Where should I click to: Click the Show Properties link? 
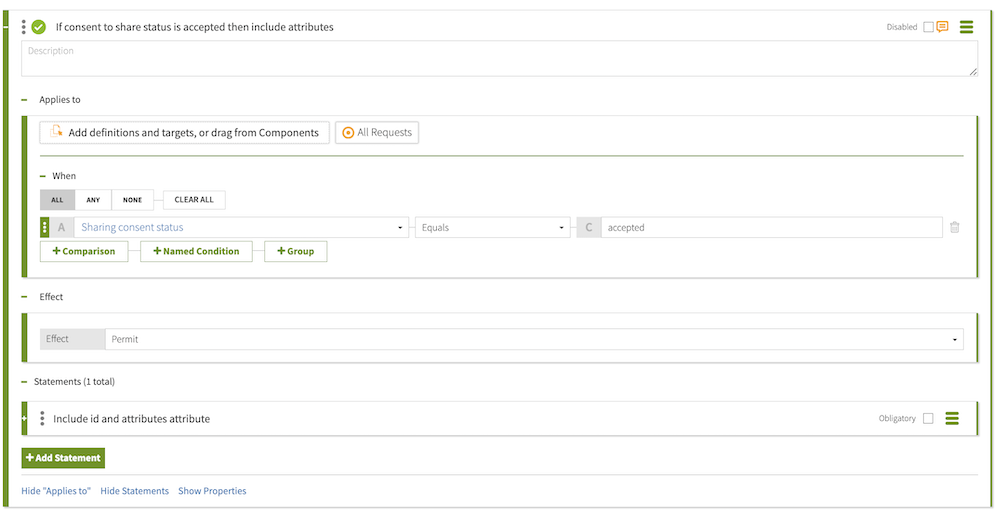[212, 491]
